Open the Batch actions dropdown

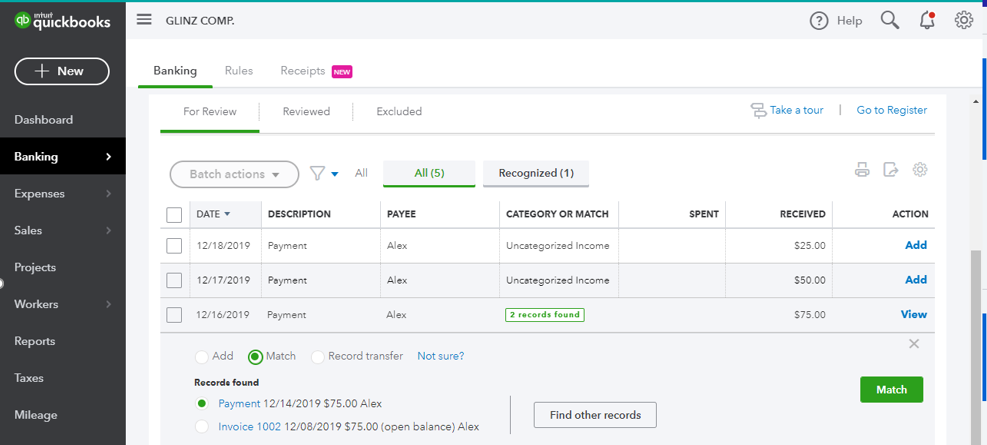[x=234, y=174]
